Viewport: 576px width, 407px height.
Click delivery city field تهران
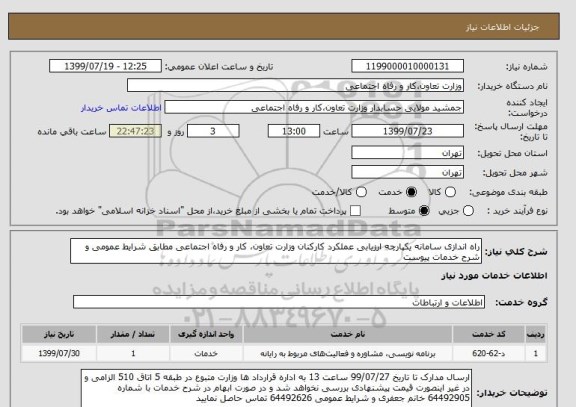tap(407, 172)
